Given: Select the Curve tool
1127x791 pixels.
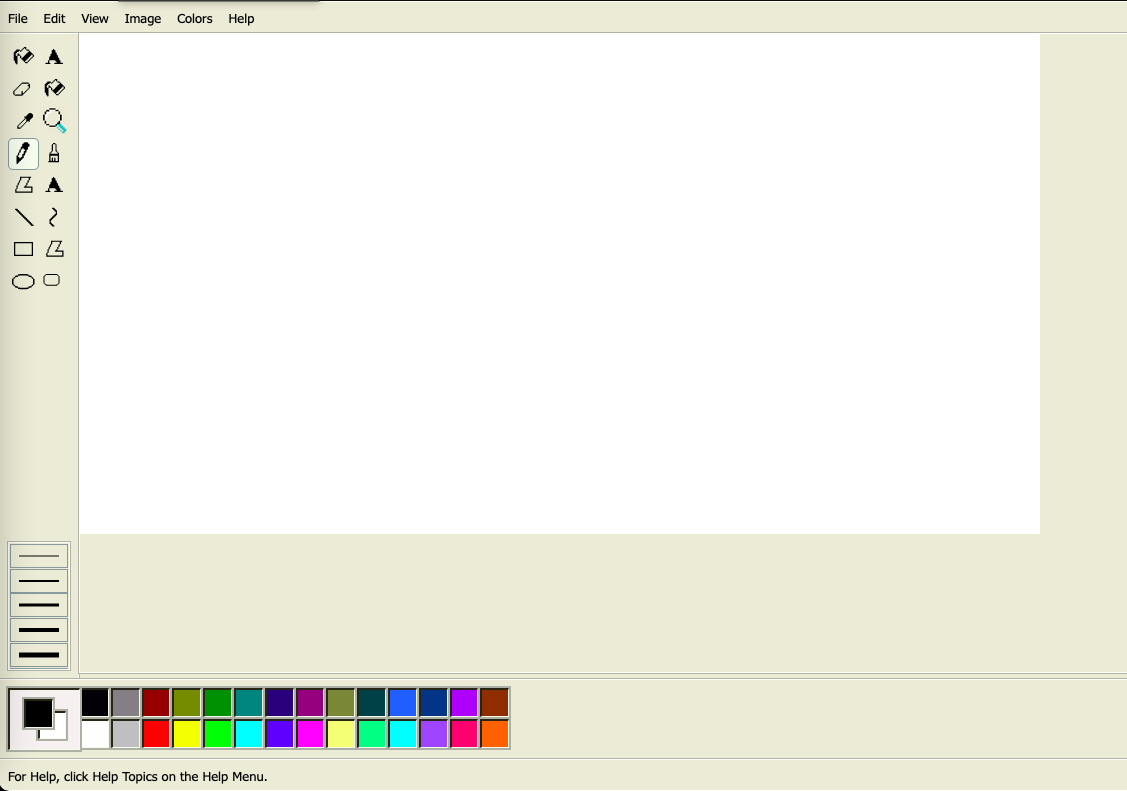Looking at the screenshot, I should (x=51, y=217).
